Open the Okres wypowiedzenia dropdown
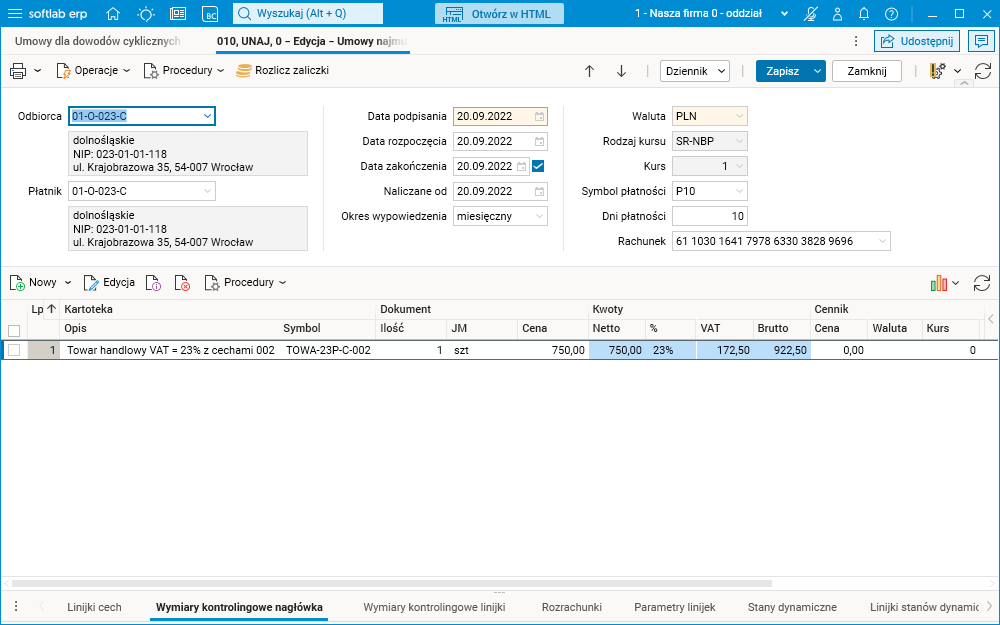 (x=540, y=216)
